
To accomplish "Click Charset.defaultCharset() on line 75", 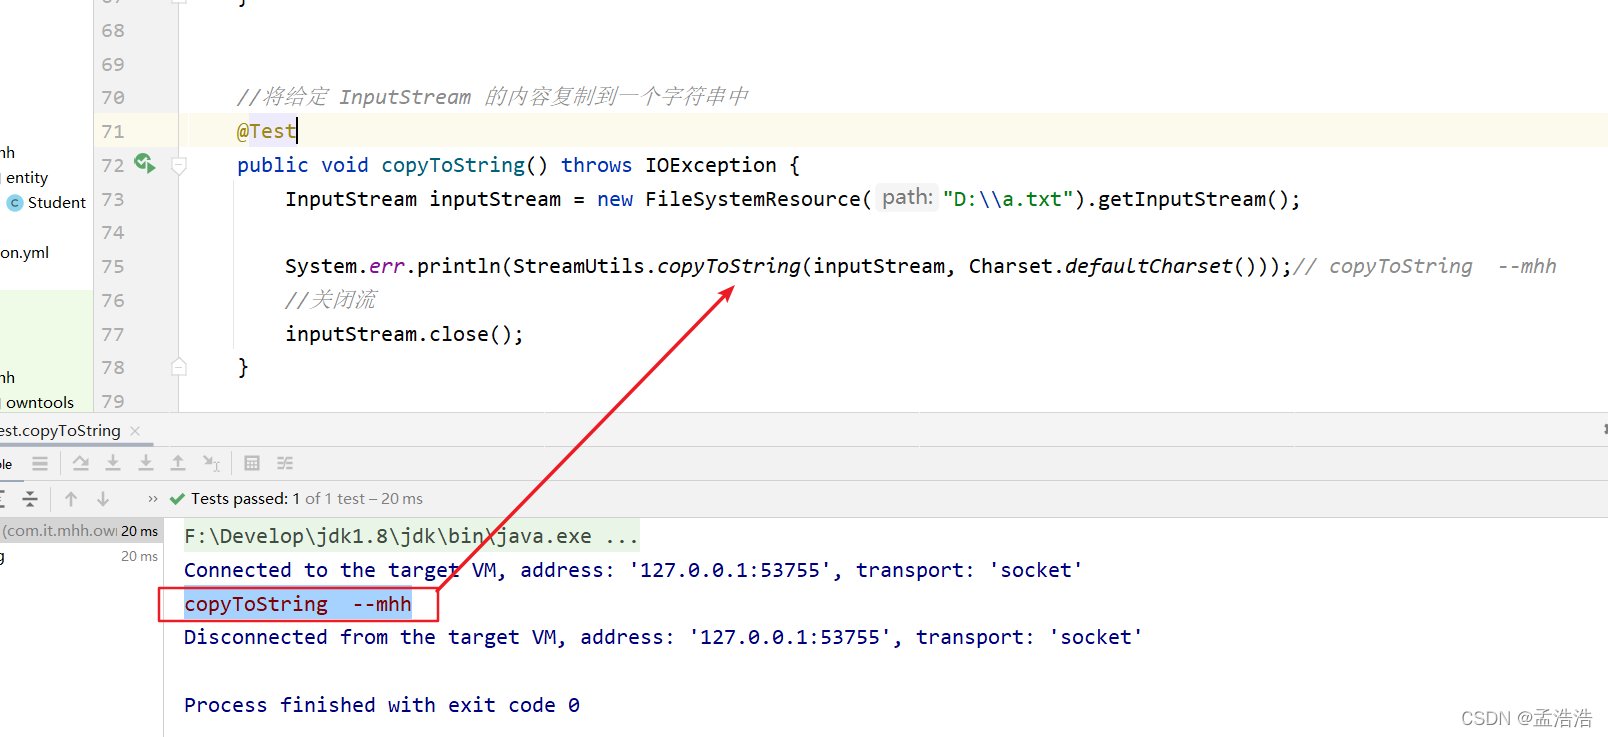I will [x=1112, y=266].
